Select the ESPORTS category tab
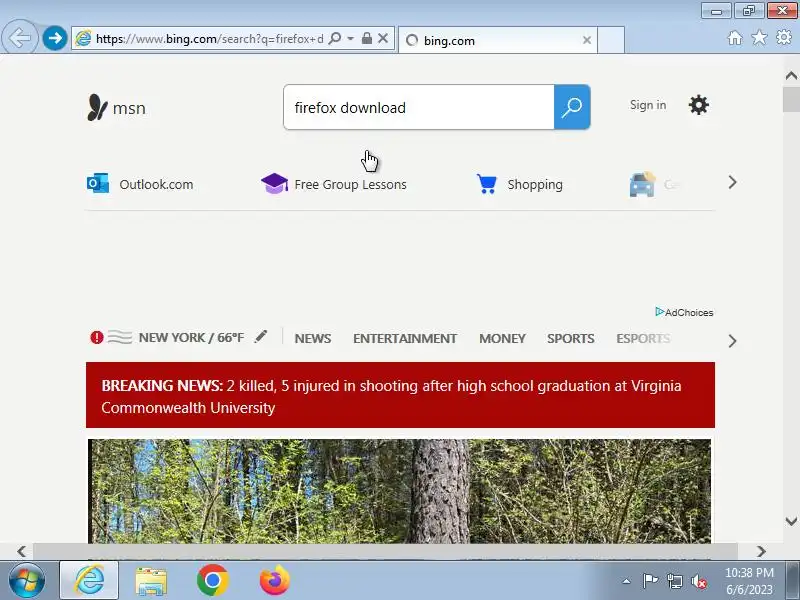The image size is (800, 600). [x=643, y=338]
